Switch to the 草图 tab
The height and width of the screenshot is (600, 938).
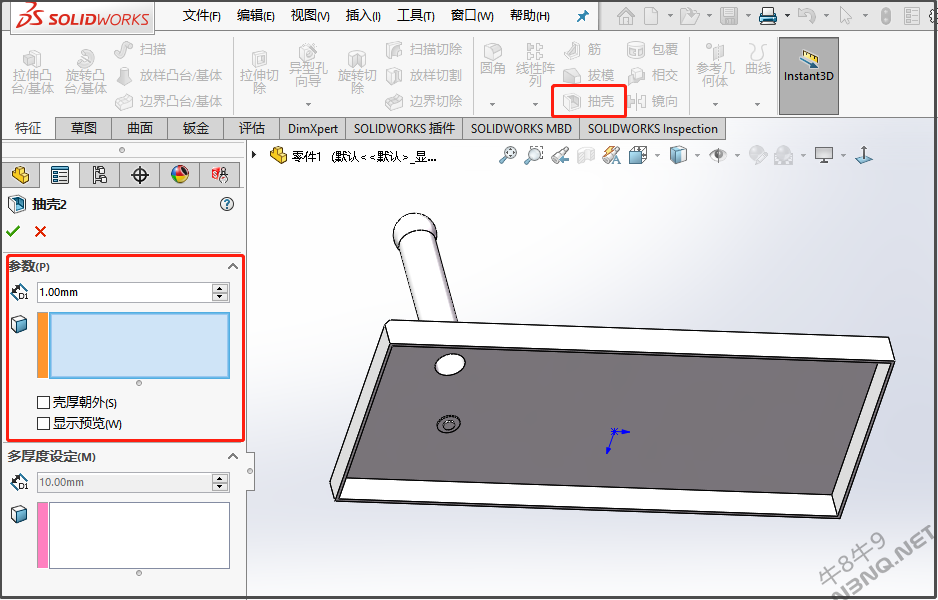[83, 129]
